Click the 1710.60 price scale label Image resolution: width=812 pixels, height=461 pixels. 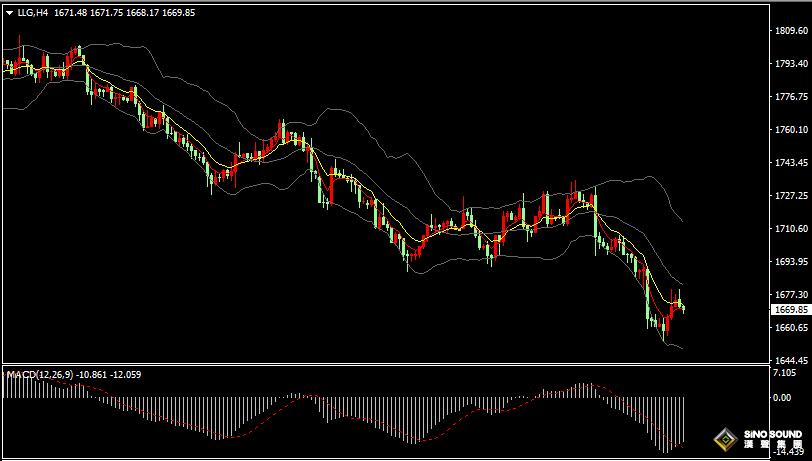791,228
